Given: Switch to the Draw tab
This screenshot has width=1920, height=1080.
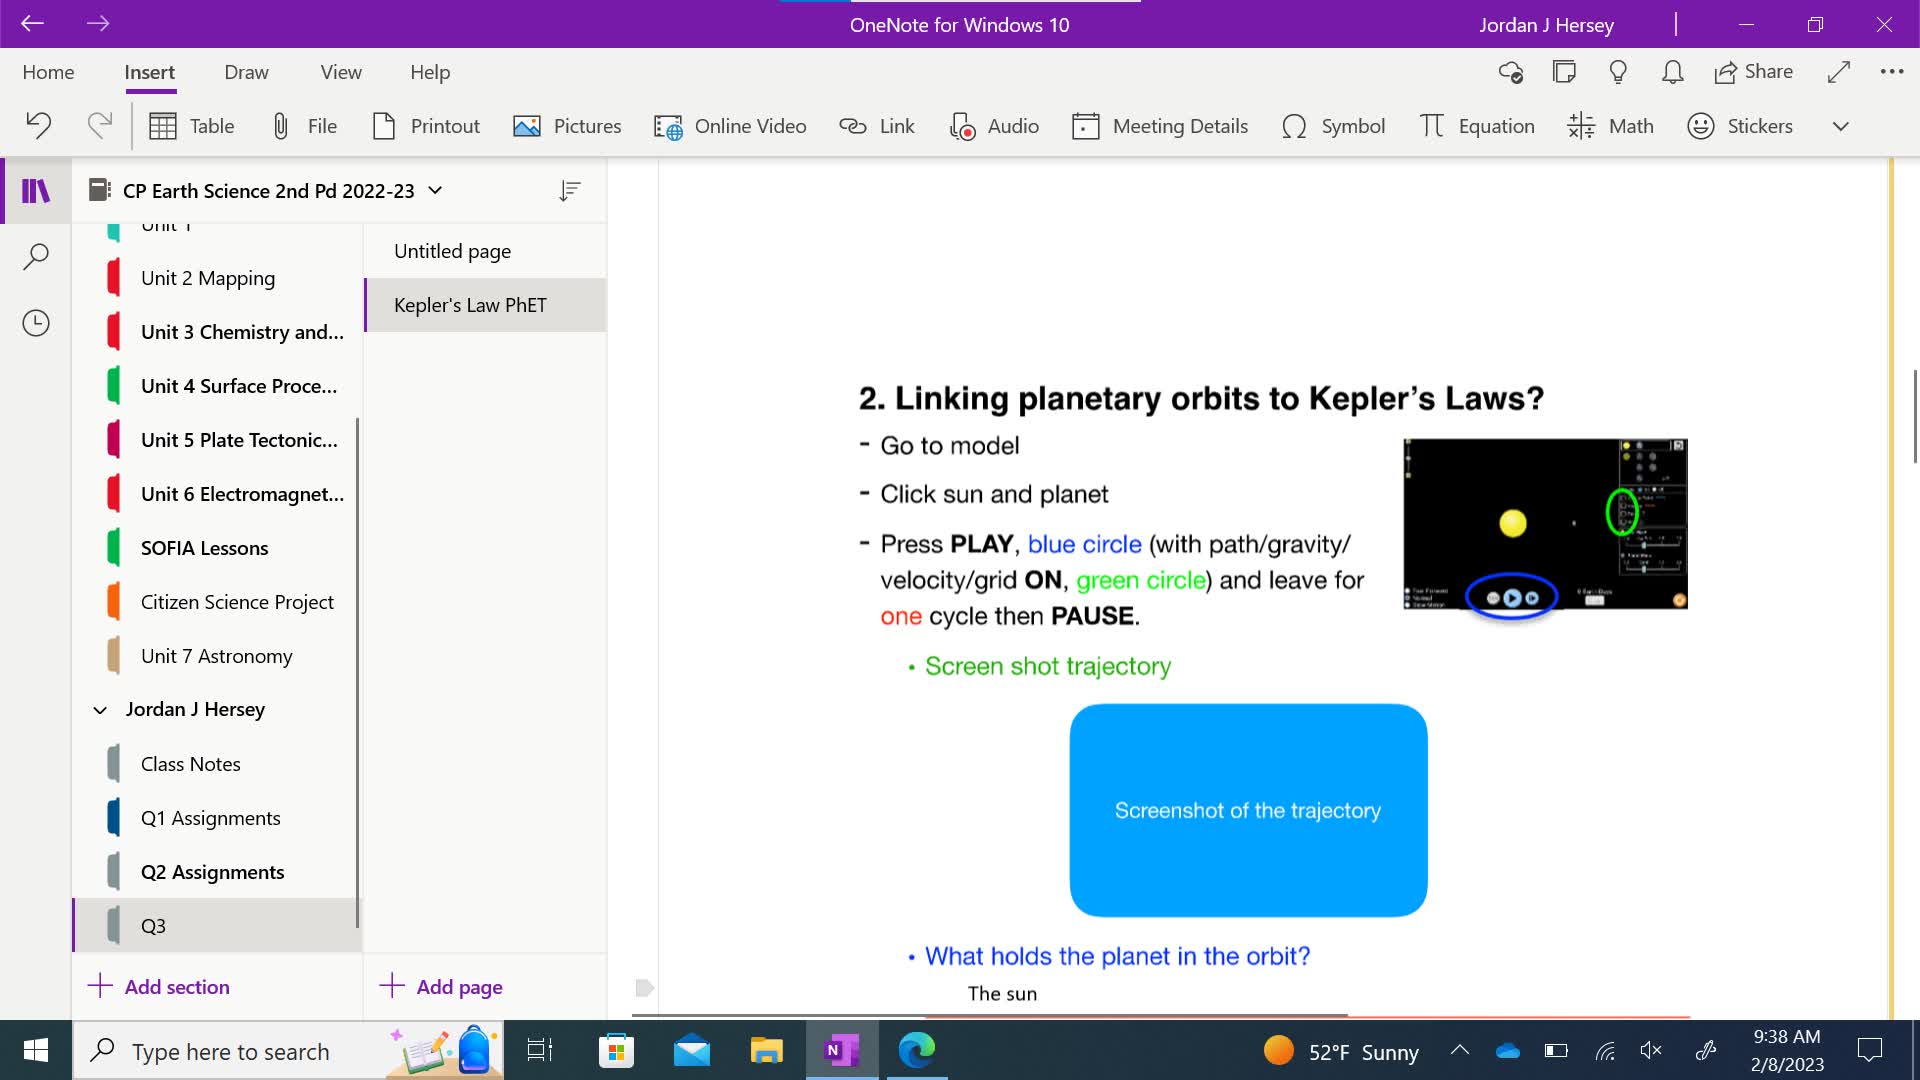Looking at the screenshot, I should click(246, 72).
